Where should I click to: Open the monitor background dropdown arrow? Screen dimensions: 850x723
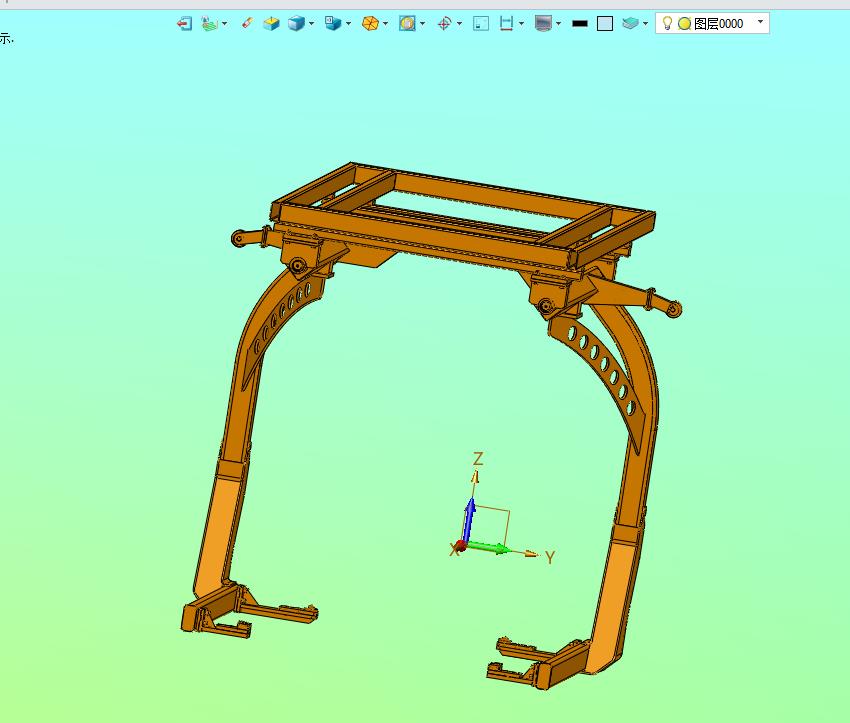[x=558, y=24]
